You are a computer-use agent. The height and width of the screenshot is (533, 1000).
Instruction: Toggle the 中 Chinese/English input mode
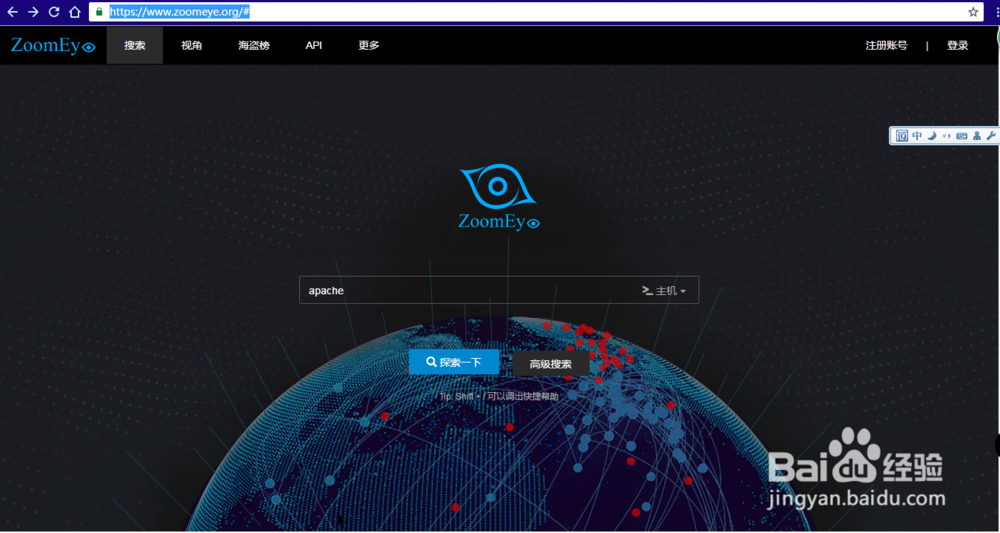[x=917, y=136]
